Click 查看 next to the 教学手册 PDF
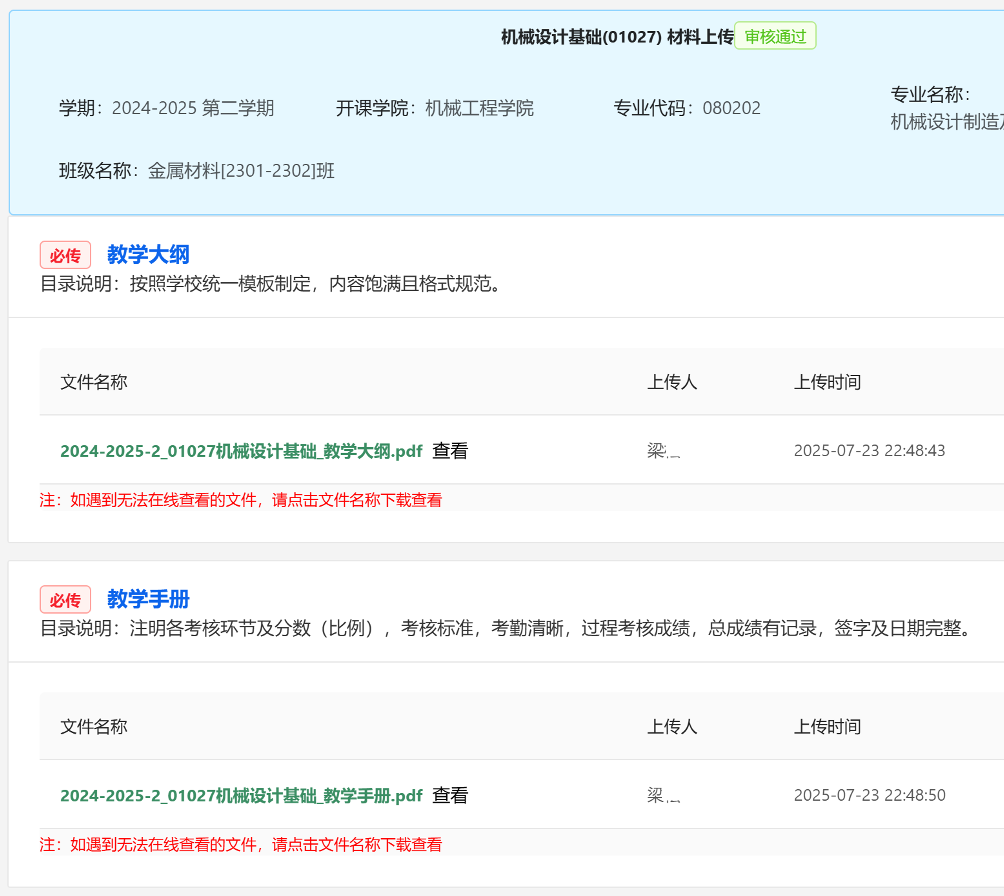Screen dimensions: 1004x896 450,796
